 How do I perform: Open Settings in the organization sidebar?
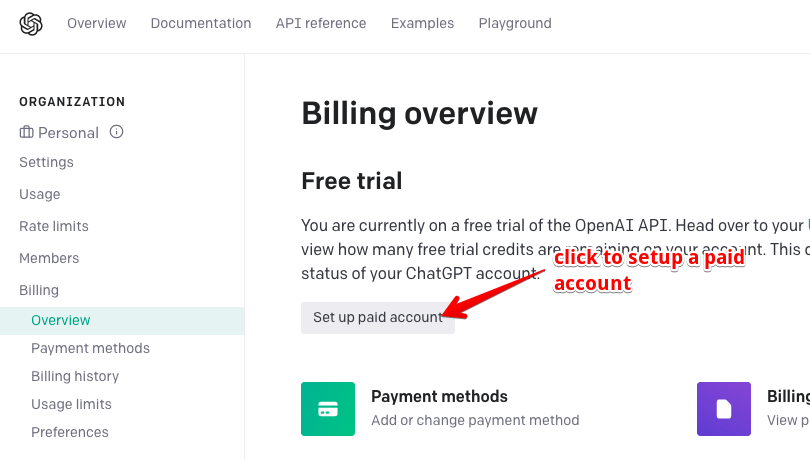click(x=46, y=162)
